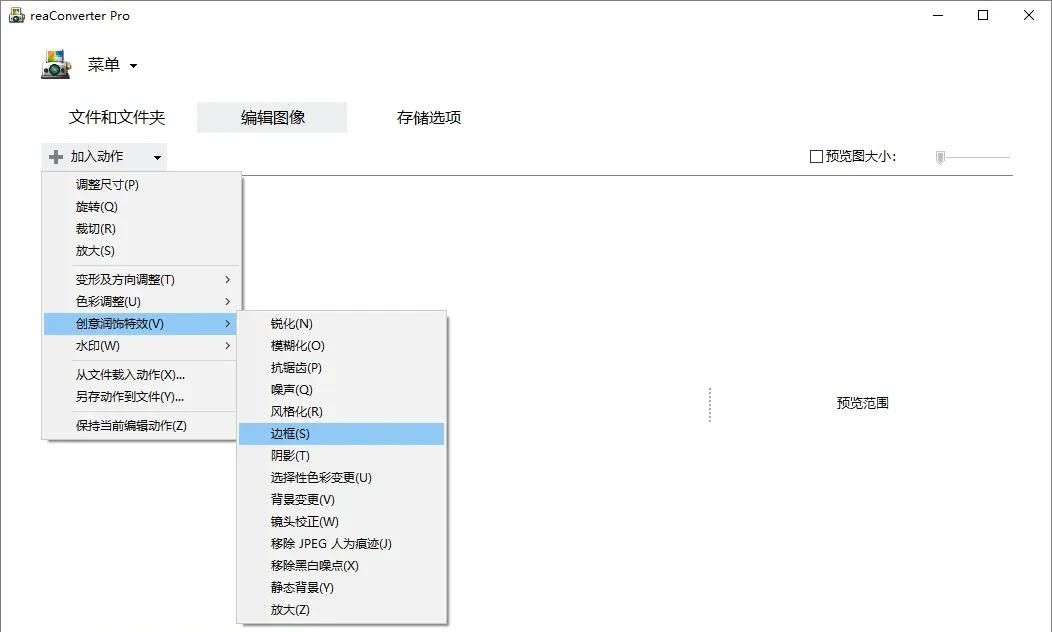
Task: Expand the 水印 submenu
Action: click(95, 345)
